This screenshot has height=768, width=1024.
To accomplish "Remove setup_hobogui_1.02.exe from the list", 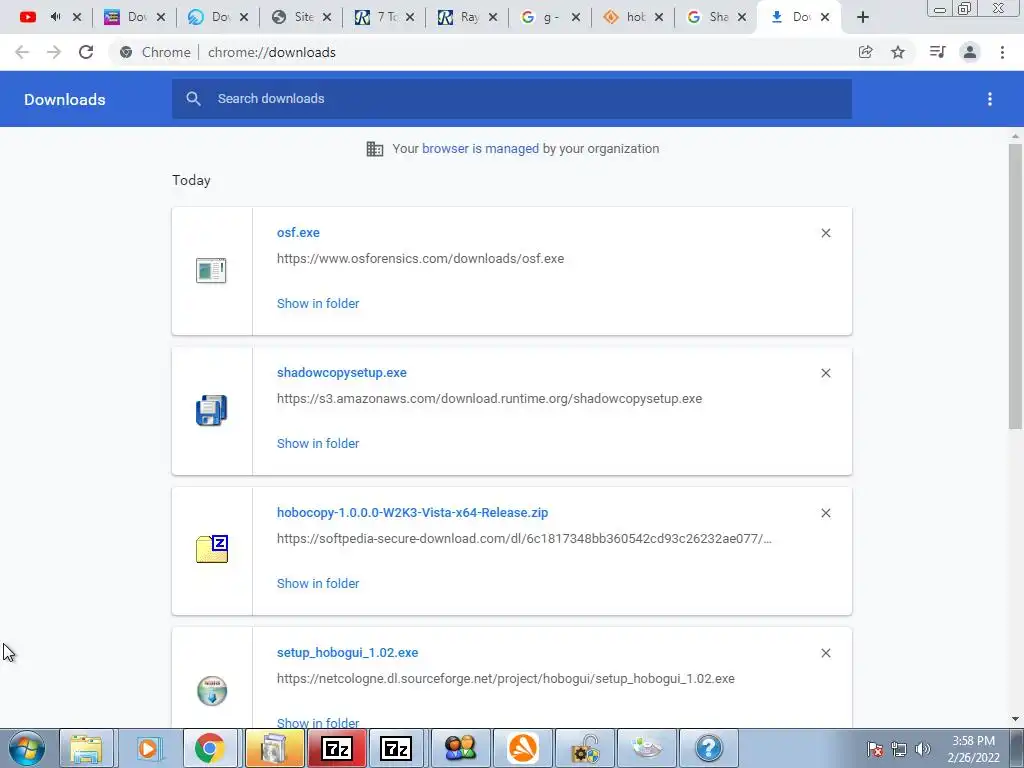I will tap(825, 653).
